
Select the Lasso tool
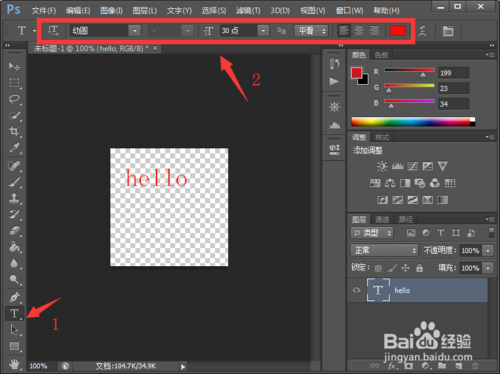[x=14, y=99]
